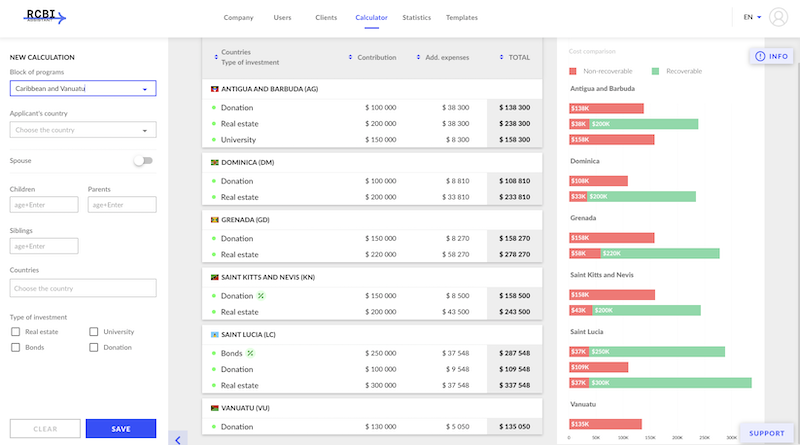Toggle the Spouse switch
Viewport: 800px width, 445px height.
143,161
